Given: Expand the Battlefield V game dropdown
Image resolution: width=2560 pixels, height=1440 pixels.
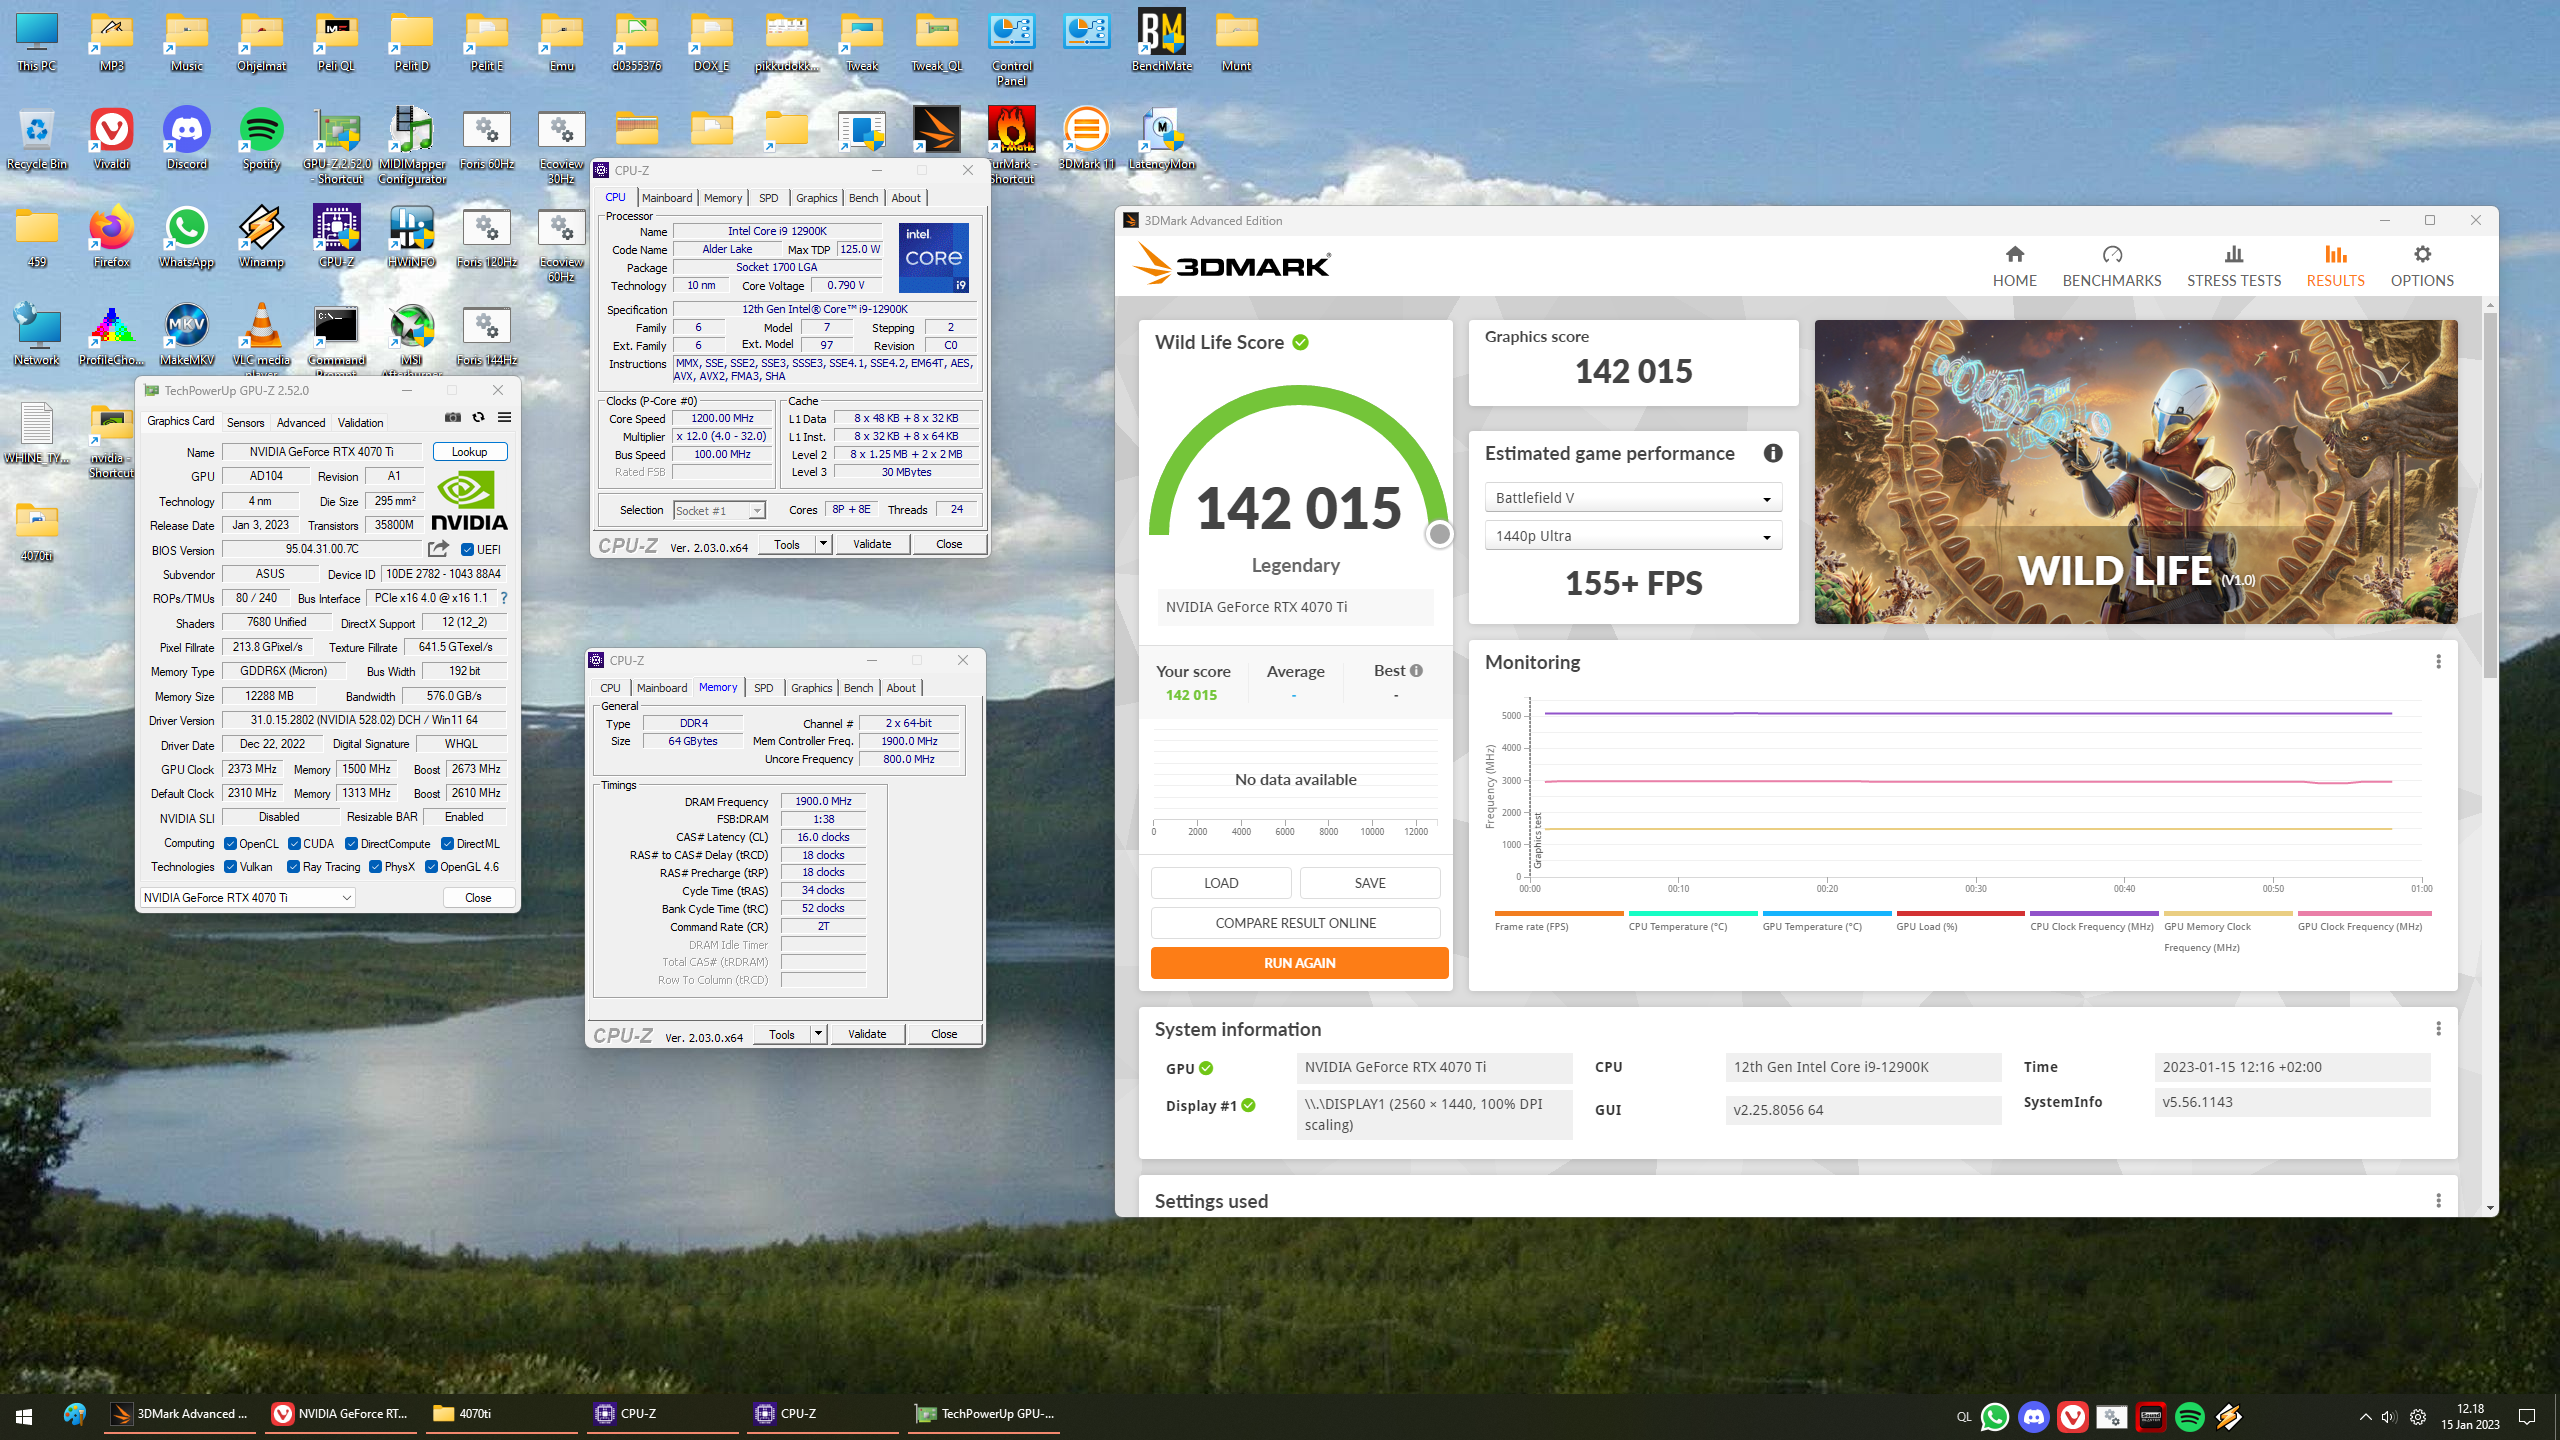Looking at the screenshot, I should (1633, 498).
